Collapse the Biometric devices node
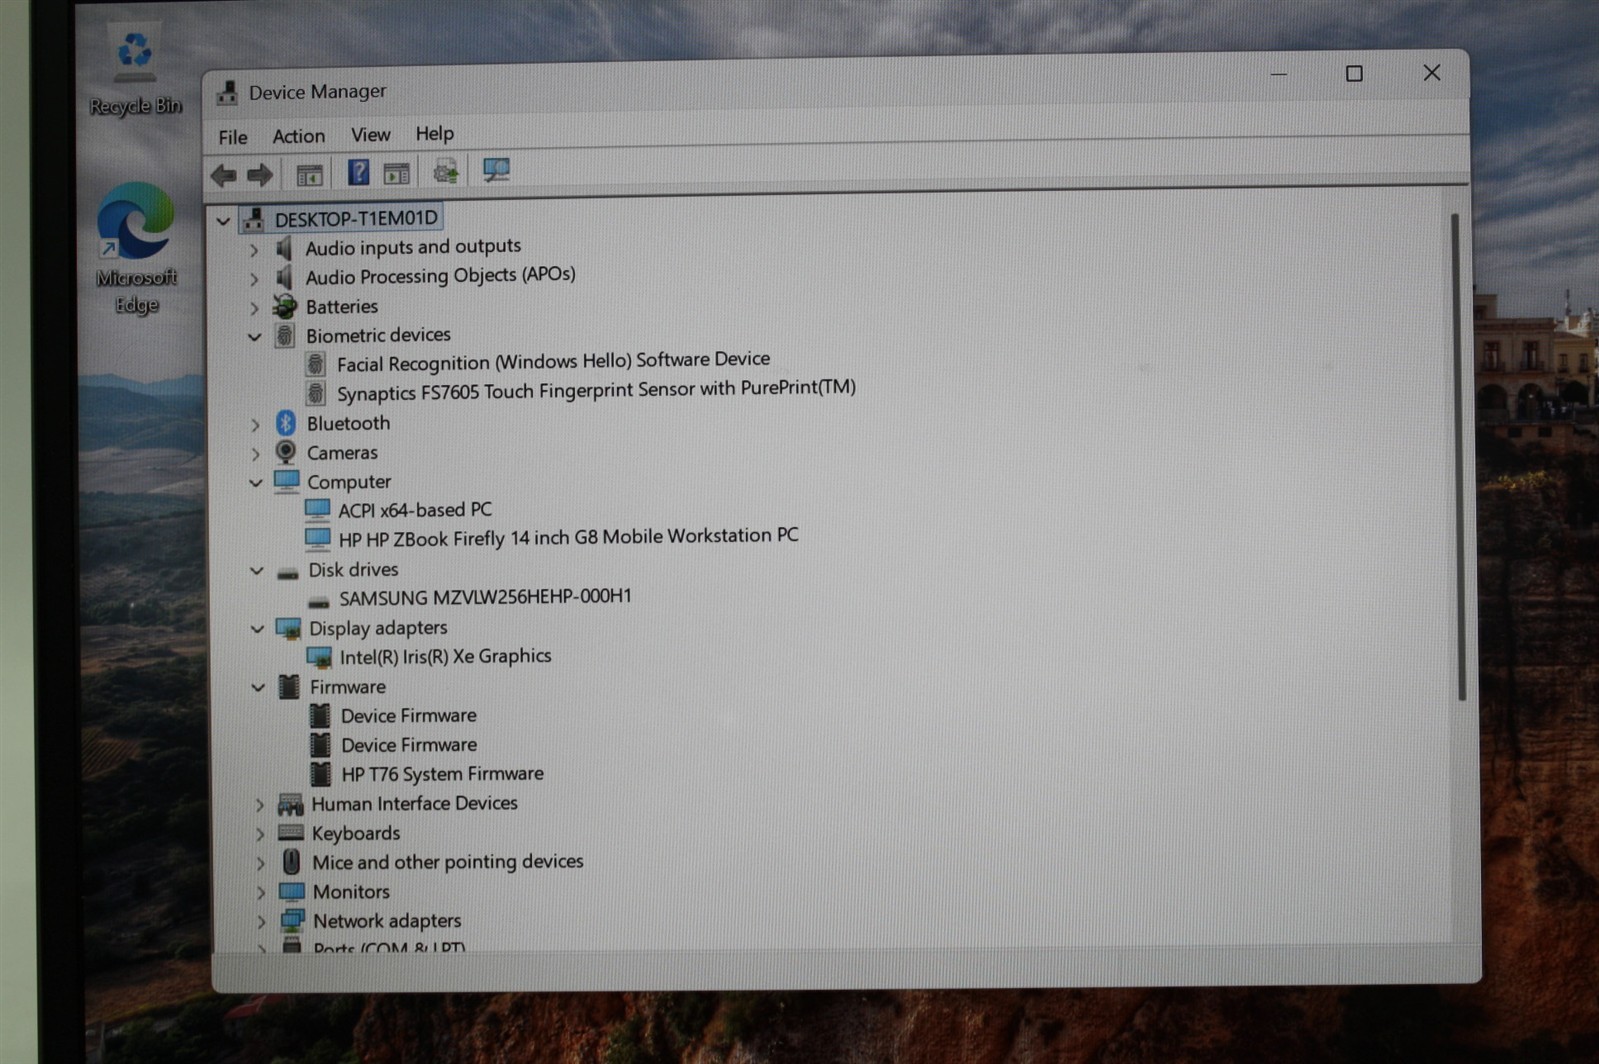This screenshot has width=1599, height=1064. tap(254, 337)
